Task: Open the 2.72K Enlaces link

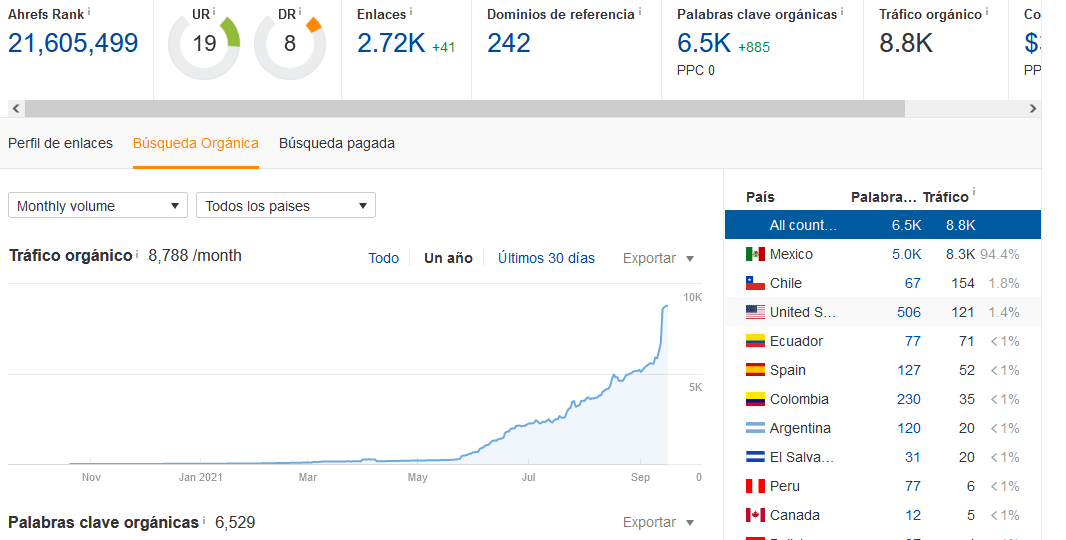Action: 391,43
